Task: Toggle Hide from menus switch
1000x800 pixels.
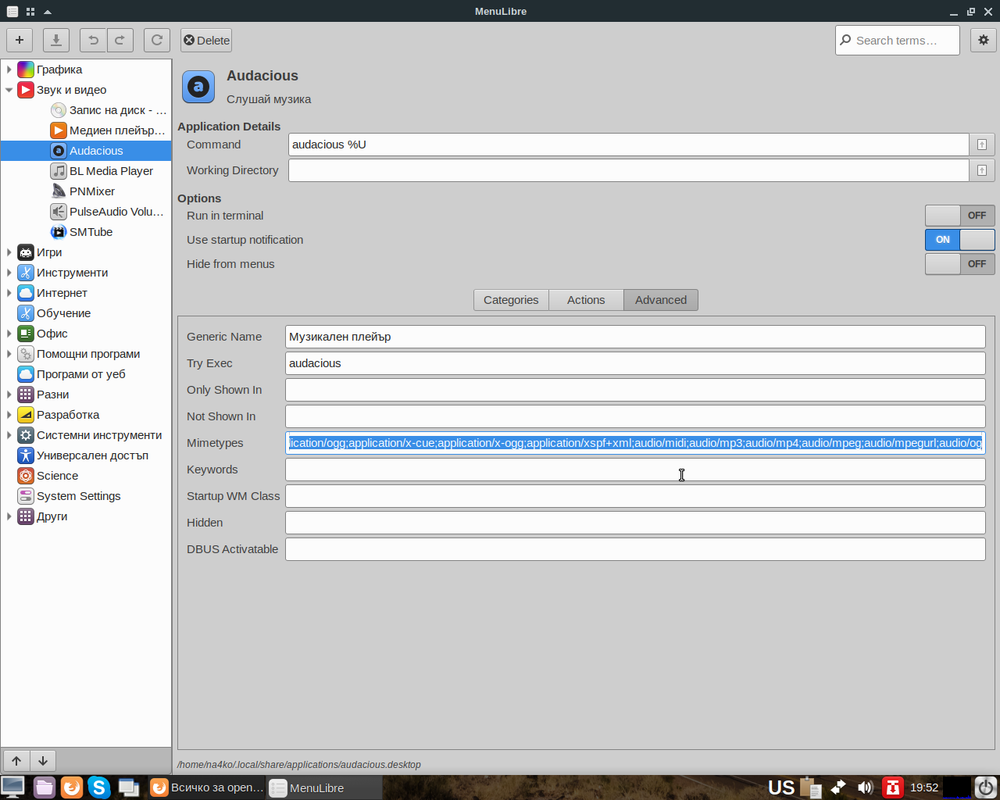Action: [959, 264]
